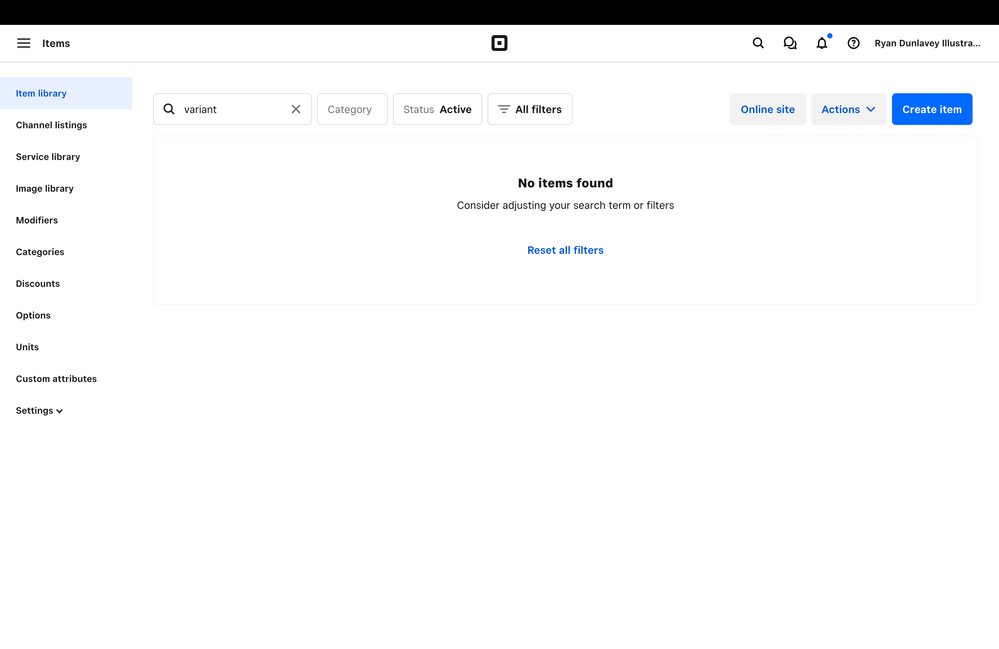Expand the Settings section in sidebar
This screenshot has width=999, height=649.
(x=39, y=411)
